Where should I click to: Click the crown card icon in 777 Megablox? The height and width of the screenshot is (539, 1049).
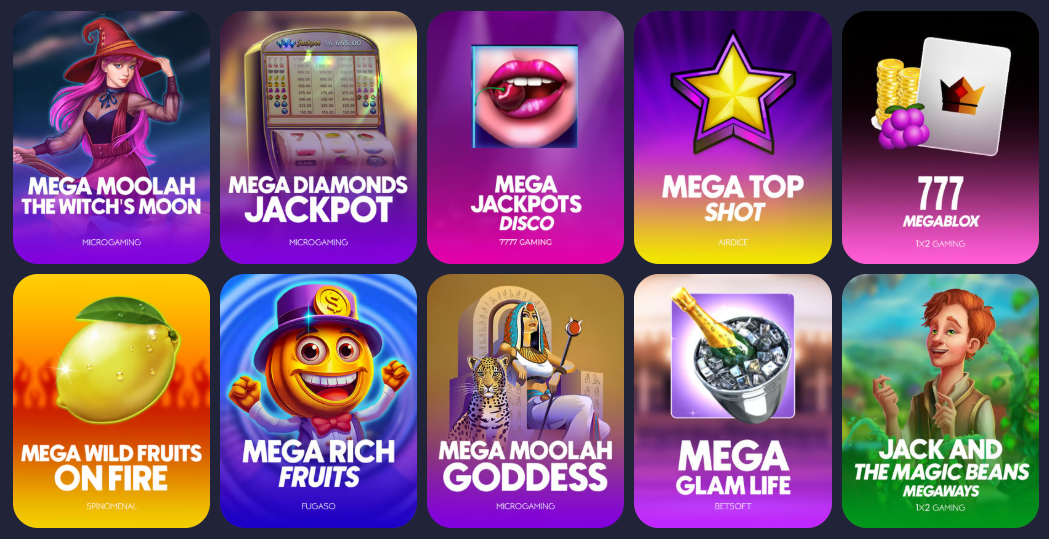pos(963,96)
